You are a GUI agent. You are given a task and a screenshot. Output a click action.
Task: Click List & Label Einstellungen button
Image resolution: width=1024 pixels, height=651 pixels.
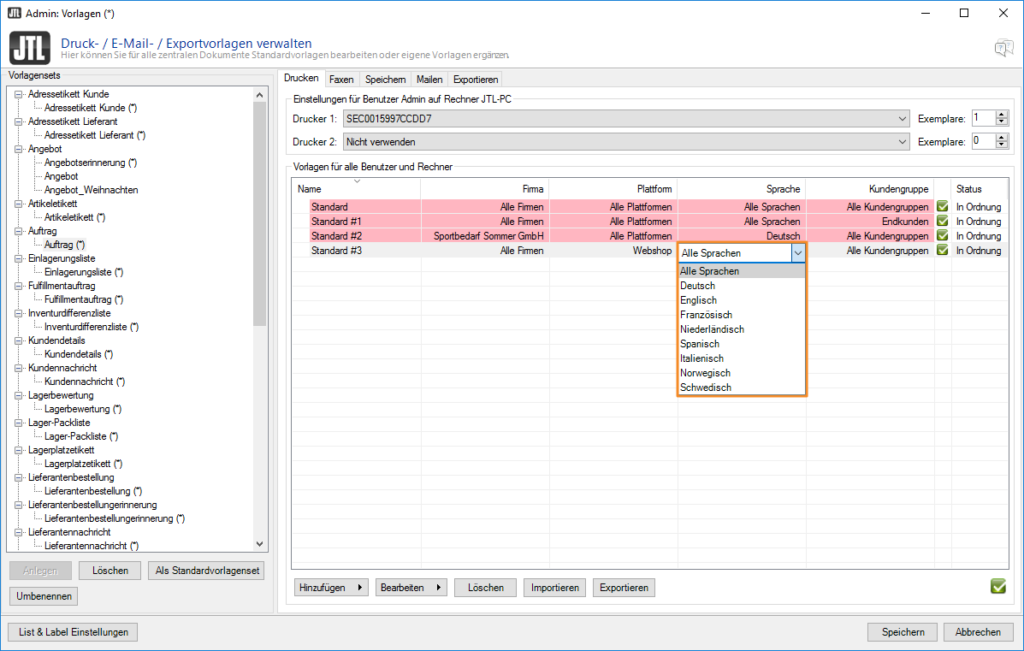(x=73, y=632)
